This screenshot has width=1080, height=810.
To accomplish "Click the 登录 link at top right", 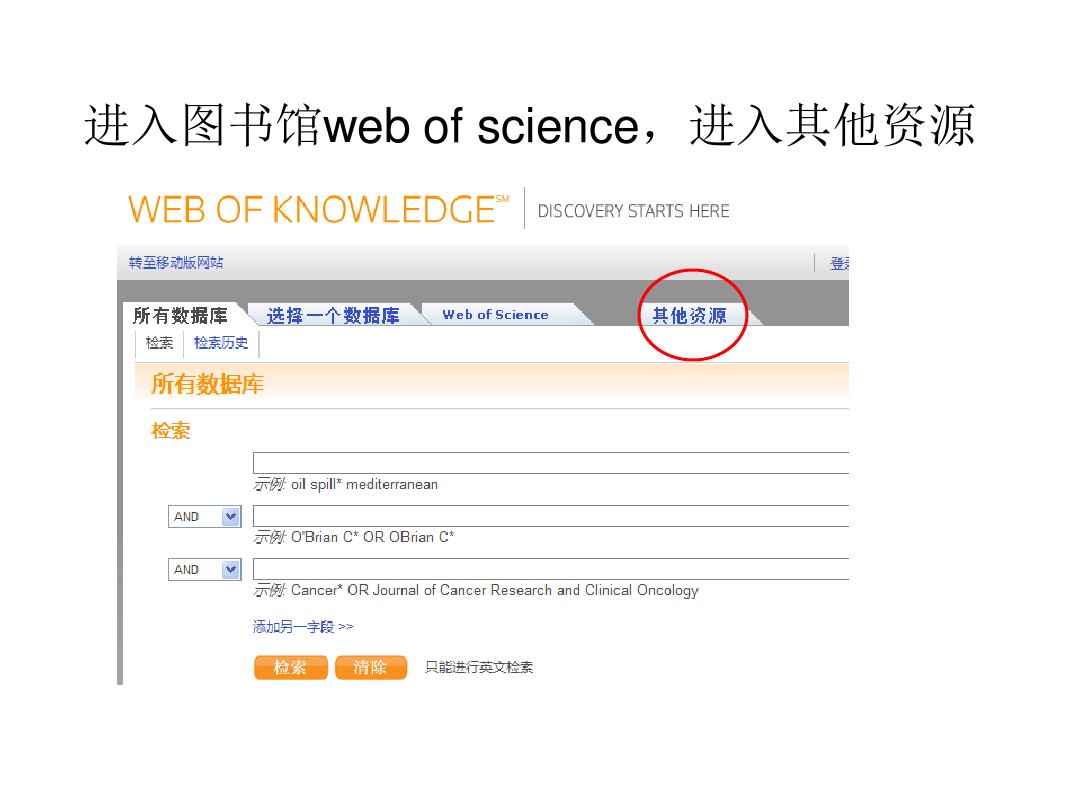I will [x=840, y=263].
